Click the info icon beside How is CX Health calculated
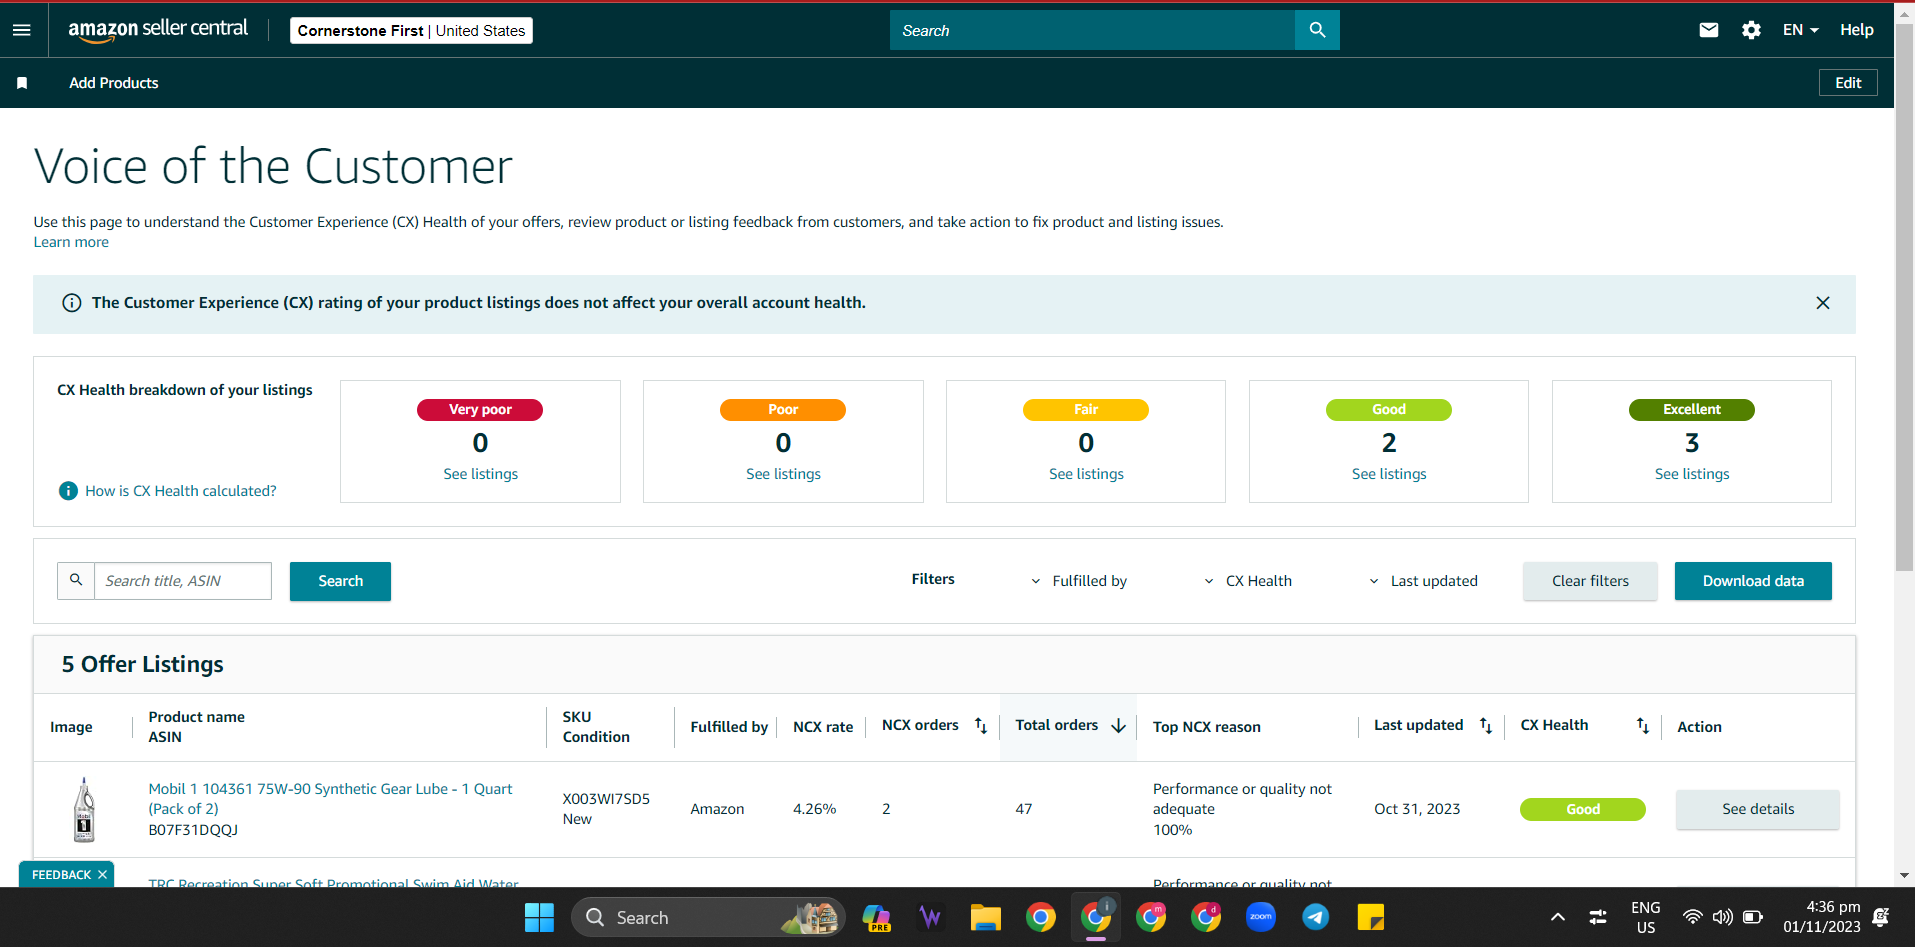Image resolution: width=1915 pixels, height=947 pixels. [x=68, y=491]
